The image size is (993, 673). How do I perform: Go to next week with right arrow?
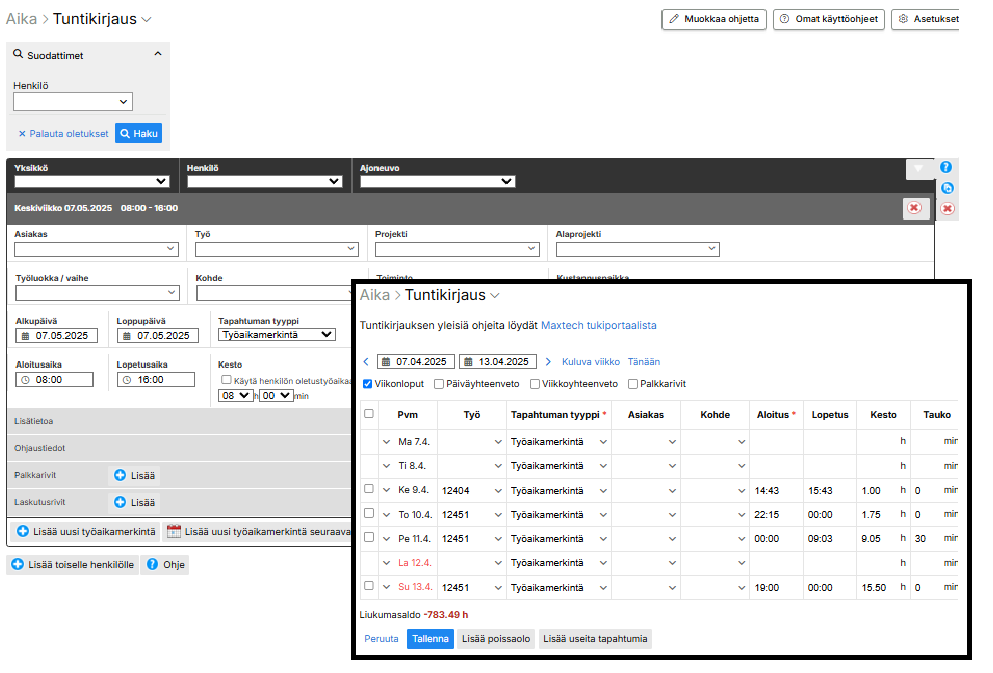548,362
